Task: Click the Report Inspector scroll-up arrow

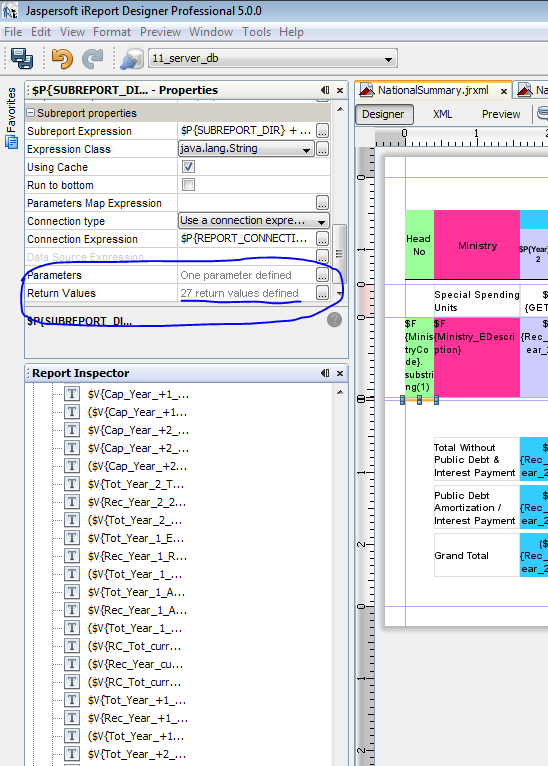Action: pyautogui.click(x=340, y=392)
